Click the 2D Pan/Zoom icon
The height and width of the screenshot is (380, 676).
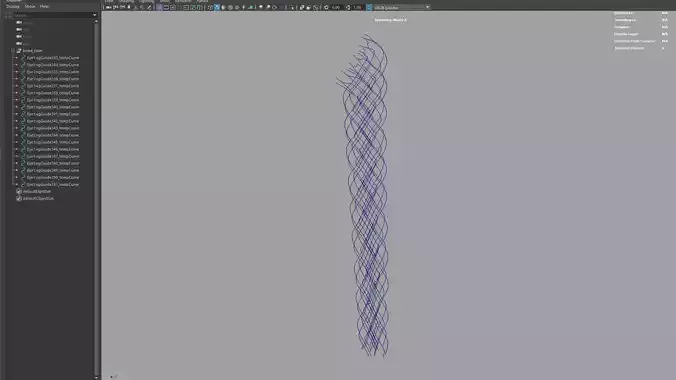coord(142,7)
